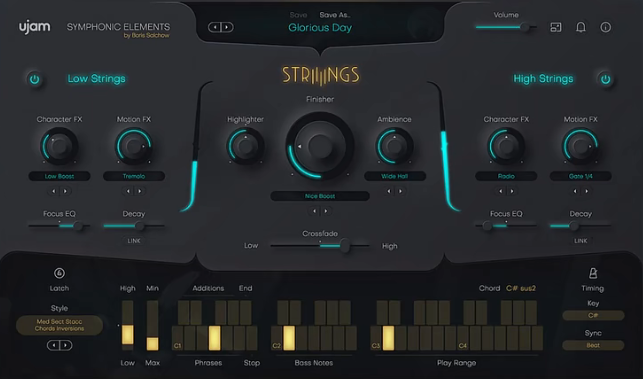The image size is (643, 379).
Task: Adjust High Strings Decay slider
Action: click(581, 226)
